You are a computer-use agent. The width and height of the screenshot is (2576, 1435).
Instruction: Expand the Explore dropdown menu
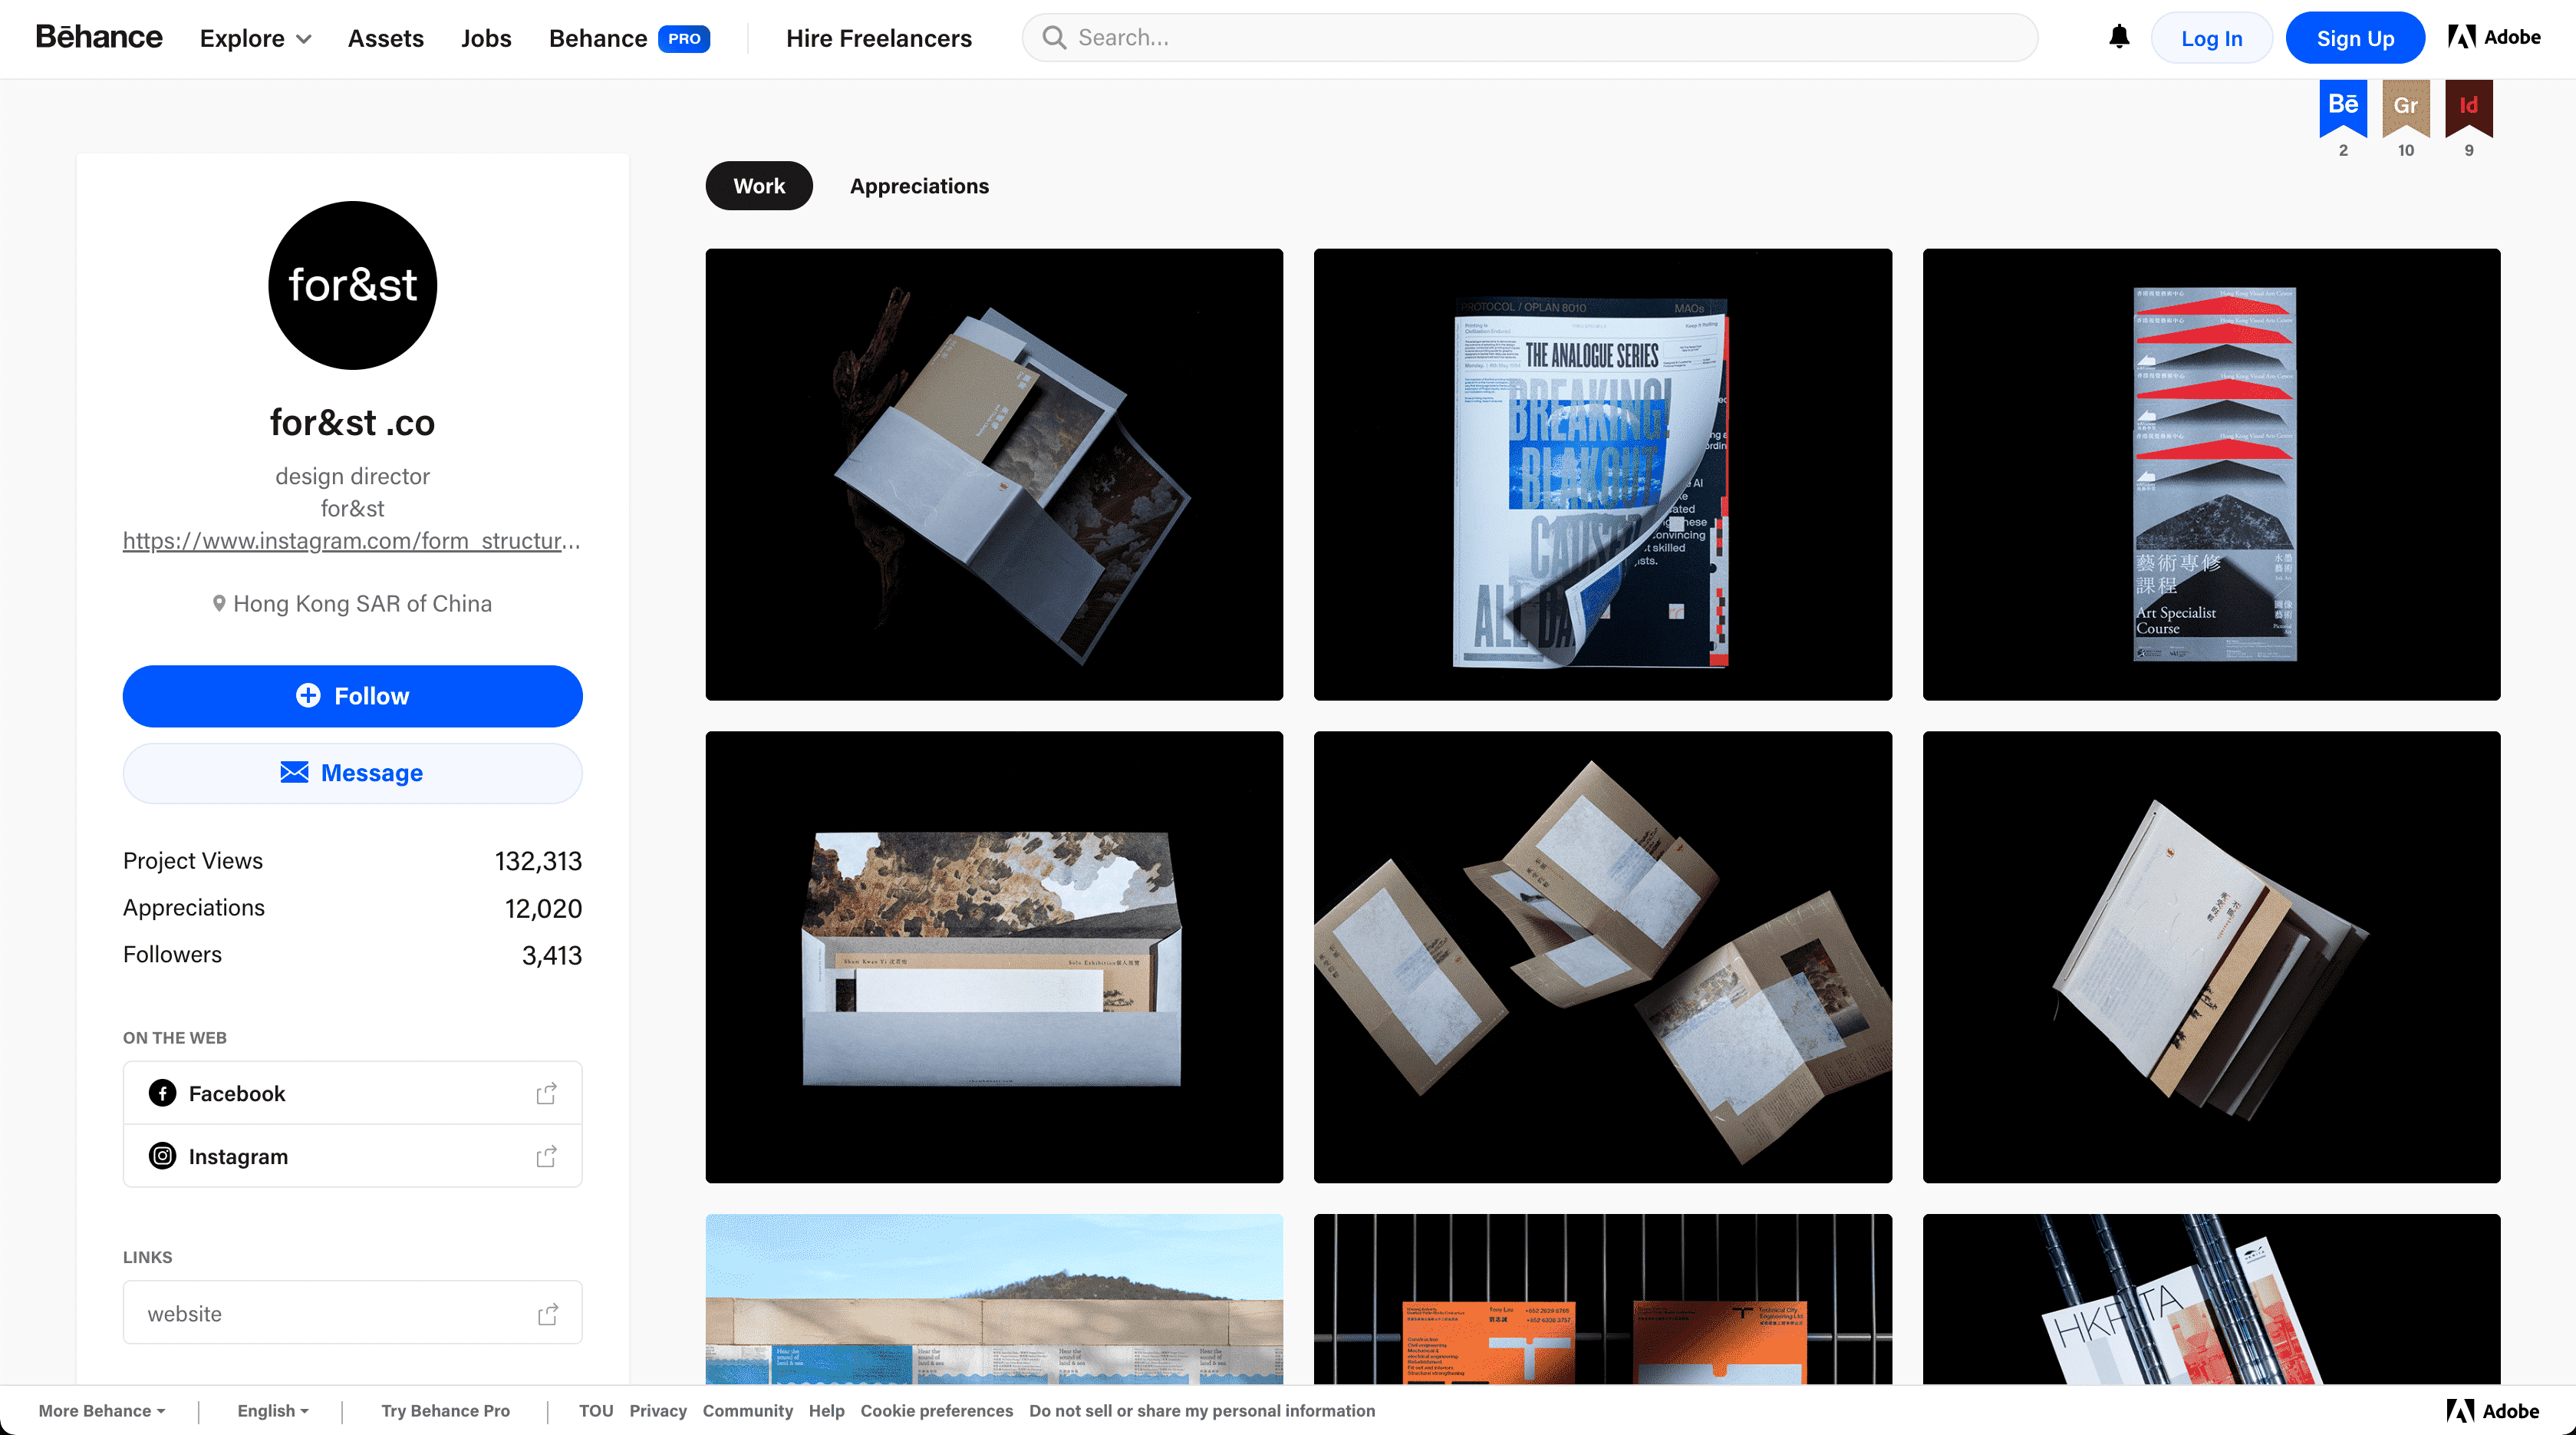pos(254,37)
